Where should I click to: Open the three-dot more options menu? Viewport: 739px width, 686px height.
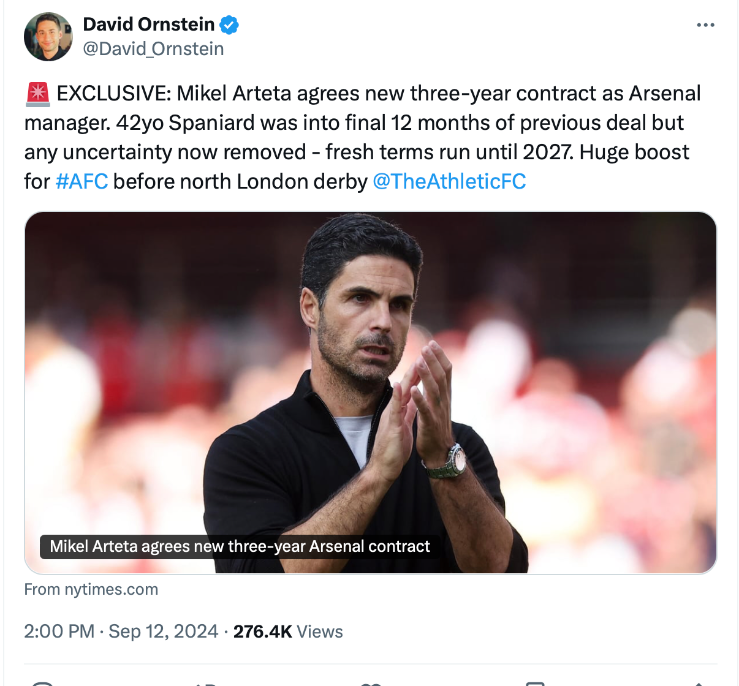tap(705, 25)
